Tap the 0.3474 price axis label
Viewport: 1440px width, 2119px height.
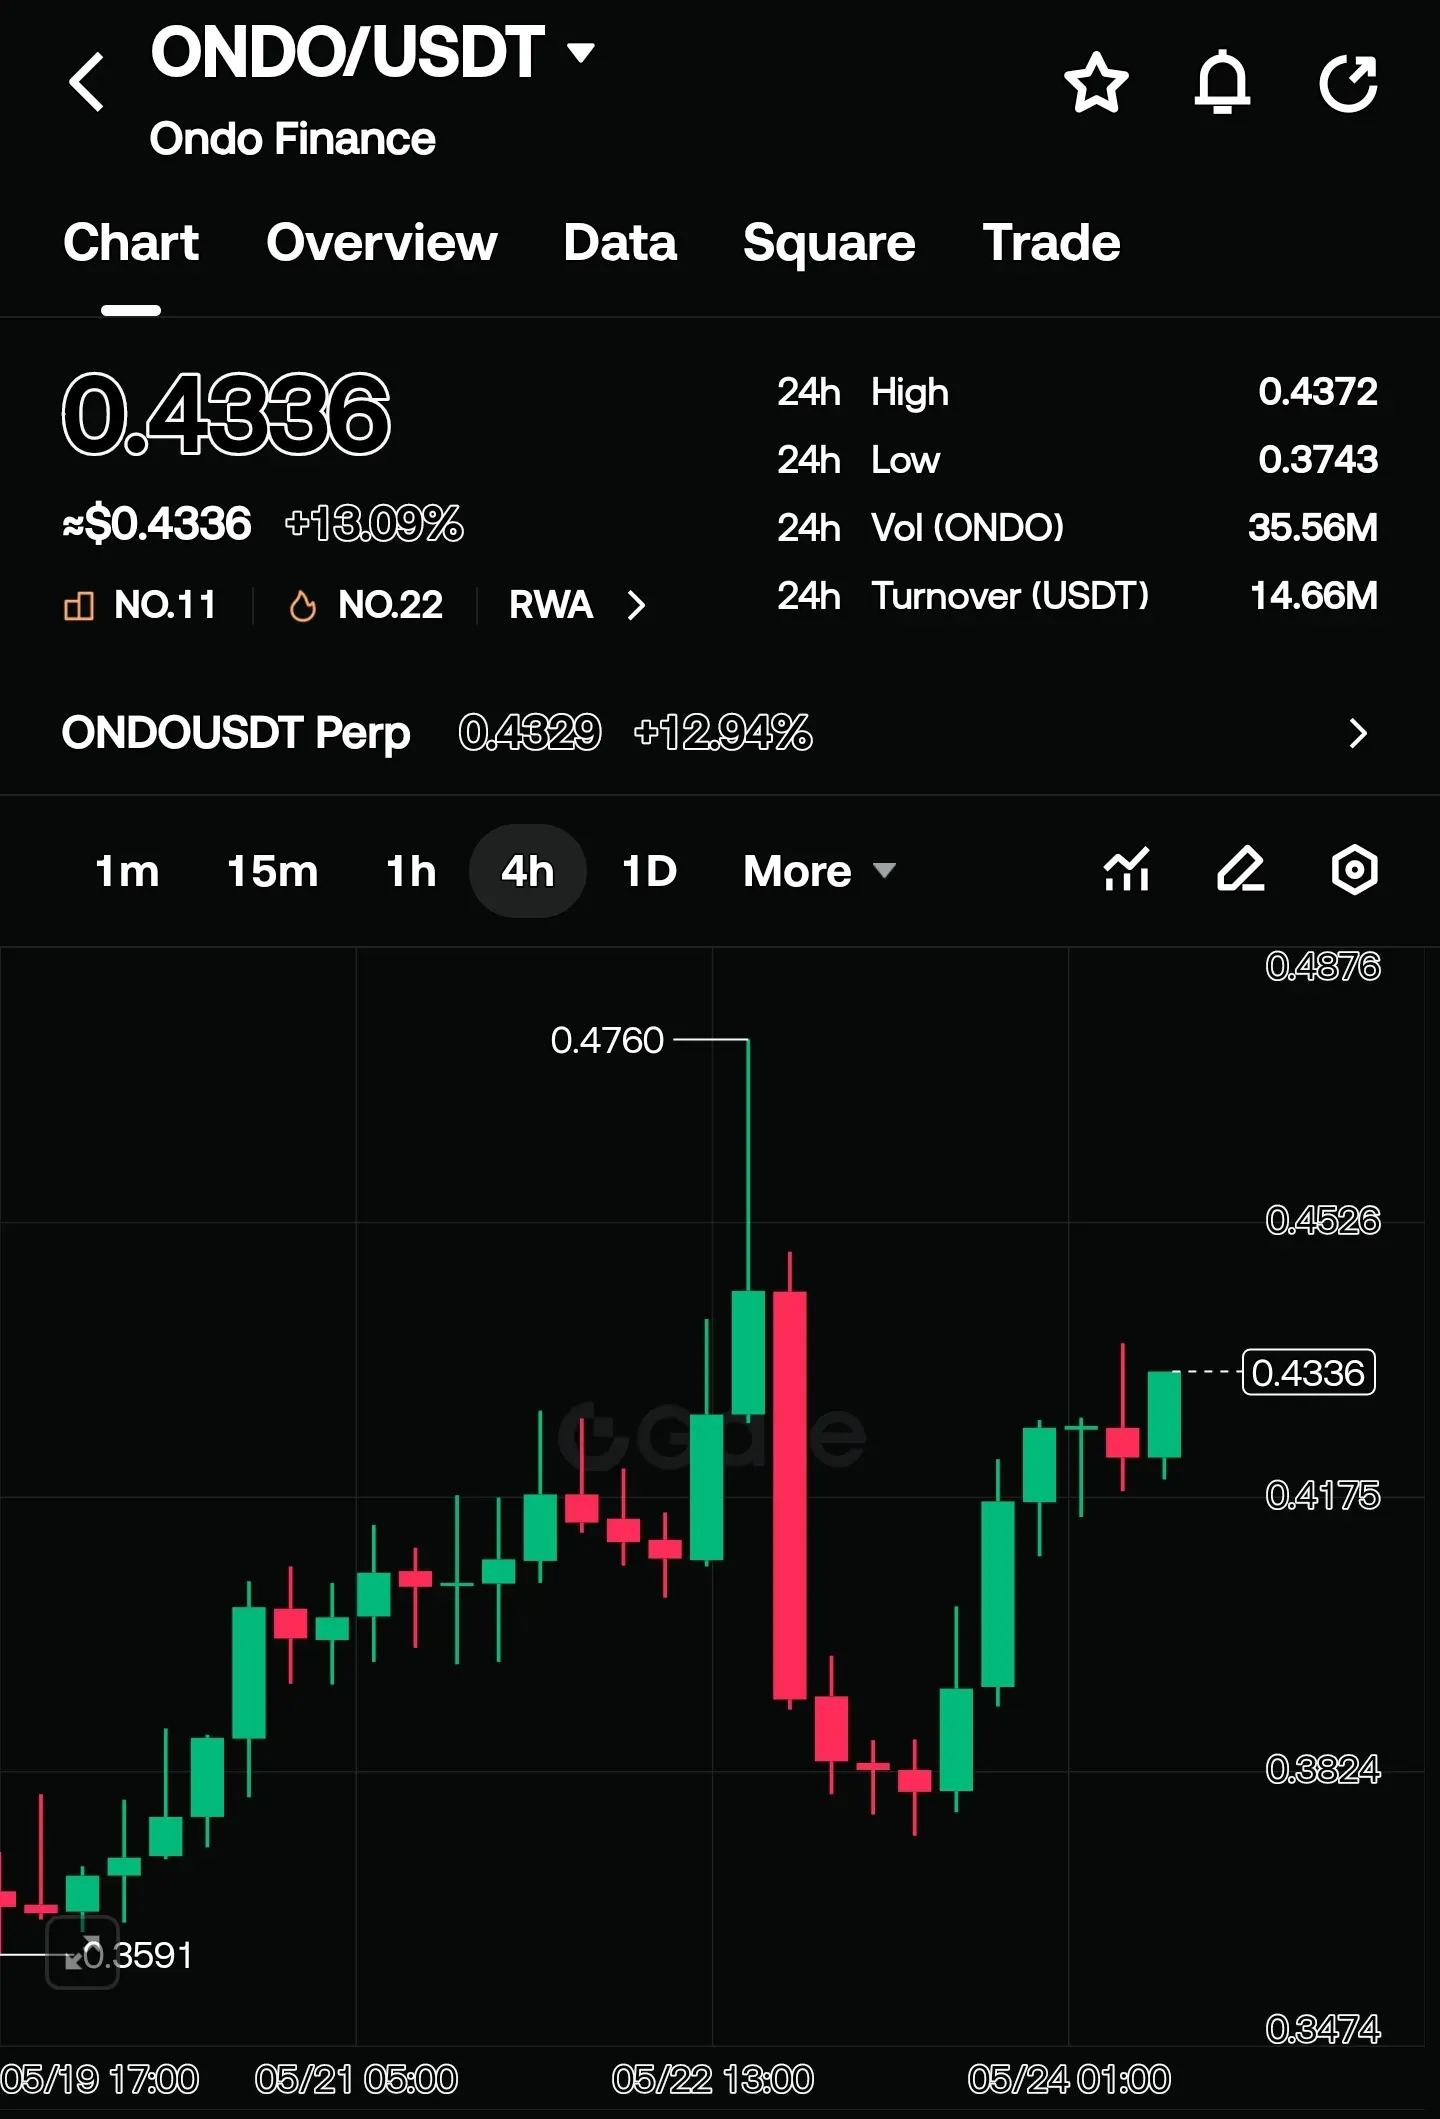[x=1322, y=2029]
